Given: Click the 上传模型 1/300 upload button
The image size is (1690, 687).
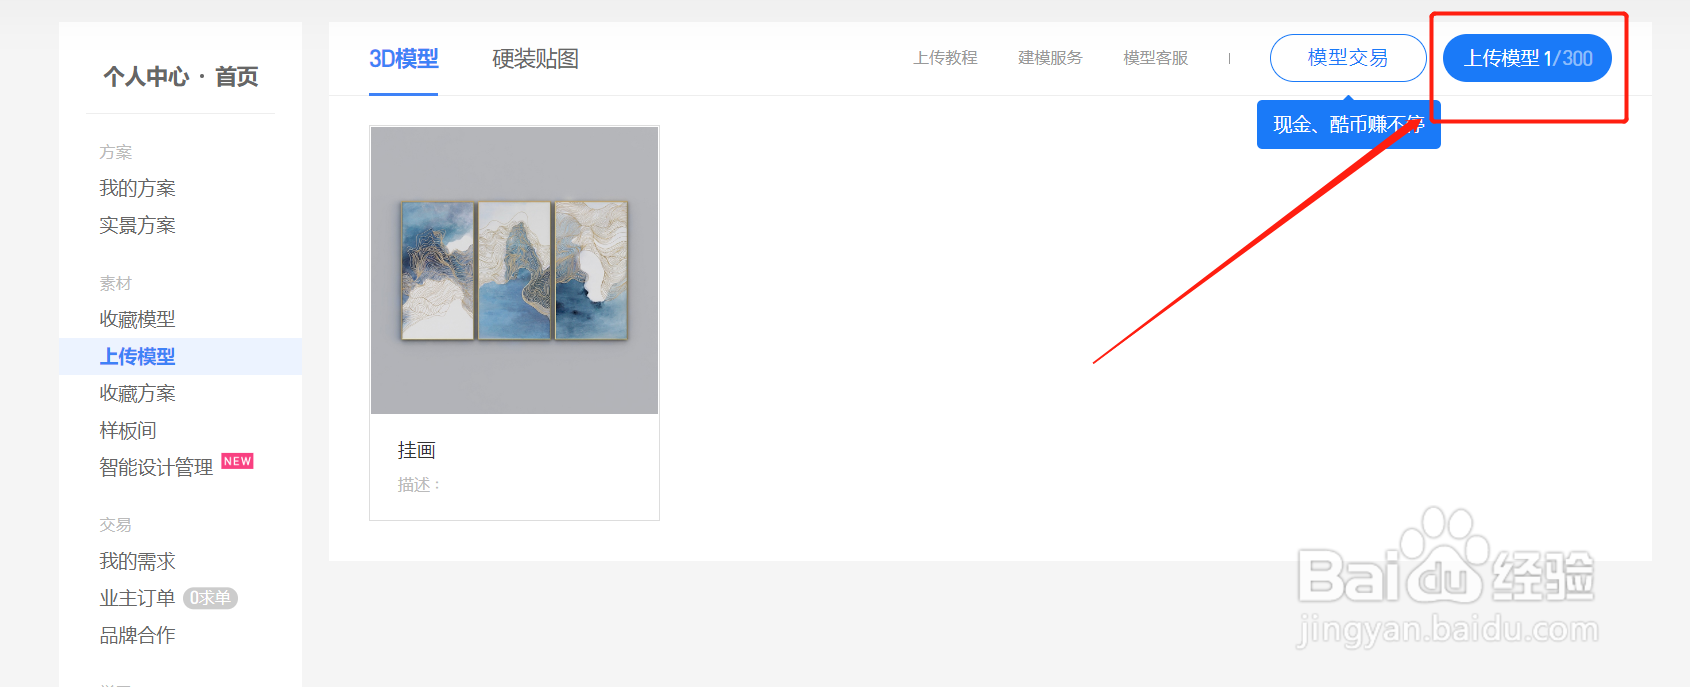Looking at the screenshot, I should (x=1527, y=58).
